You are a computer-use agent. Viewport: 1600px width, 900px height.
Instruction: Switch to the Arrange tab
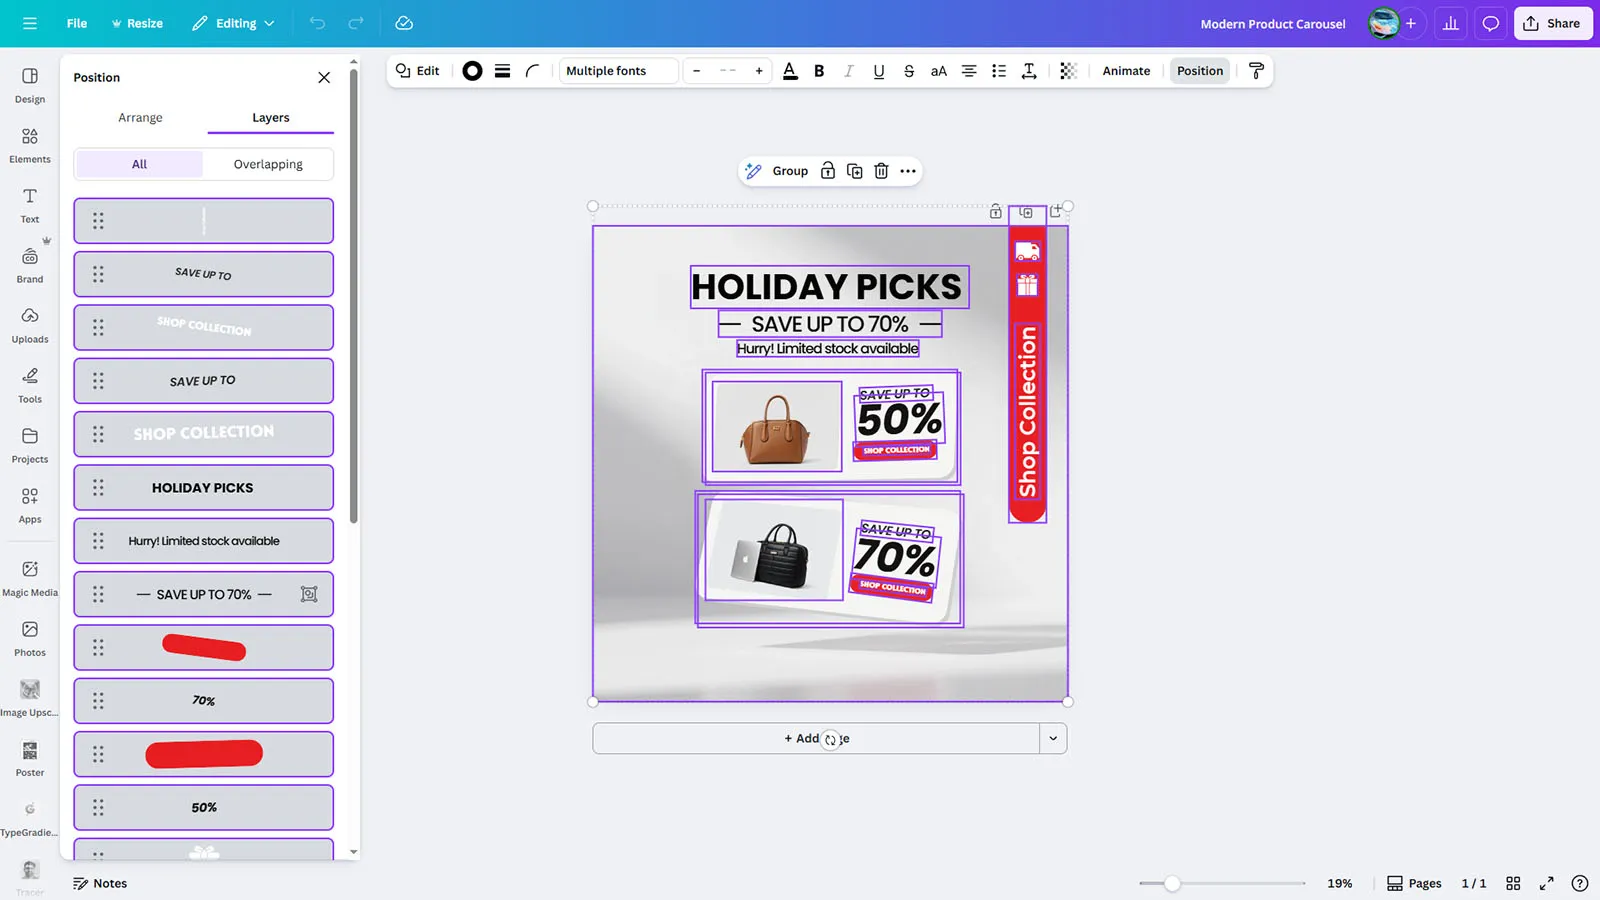coord(140,117)
